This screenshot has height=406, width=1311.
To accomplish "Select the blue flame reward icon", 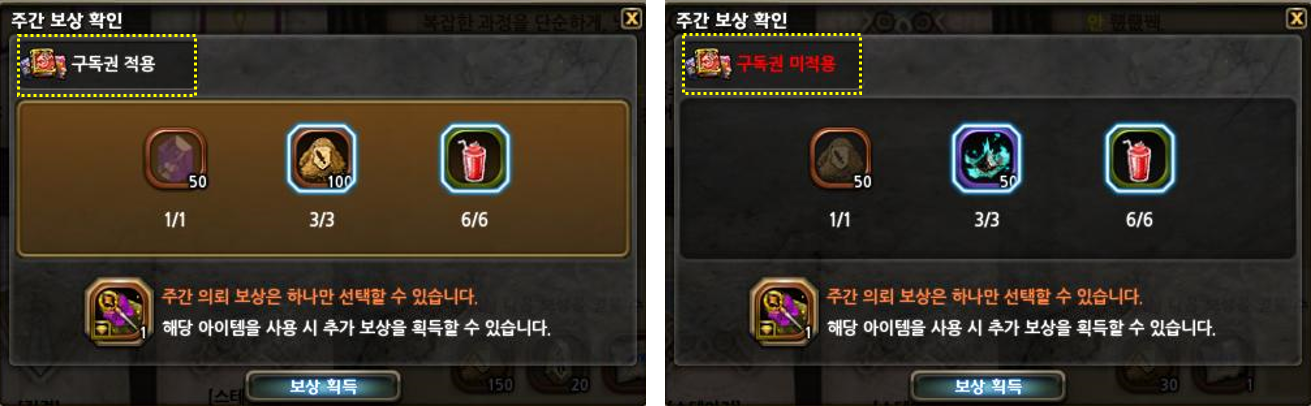I will pyautogui.click(x=985, y=158).
